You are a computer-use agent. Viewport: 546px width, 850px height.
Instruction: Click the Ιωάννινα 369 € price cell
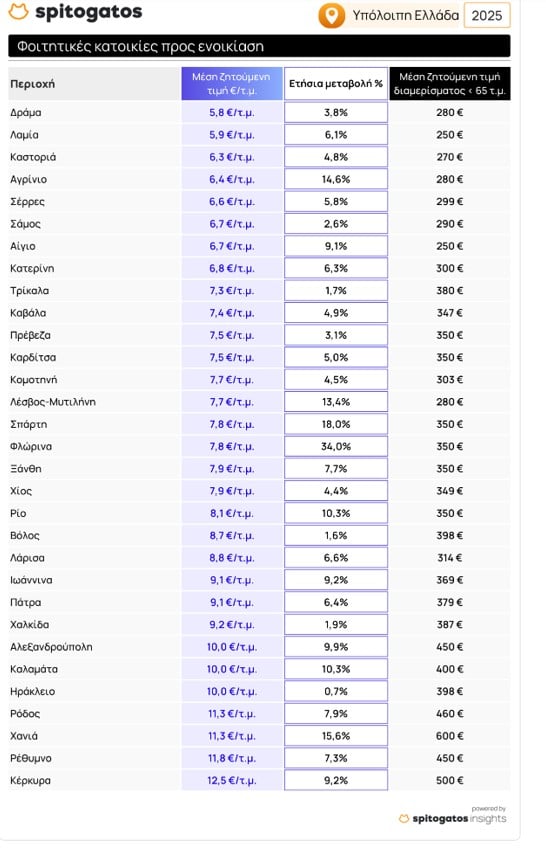[x=449, y=580]
